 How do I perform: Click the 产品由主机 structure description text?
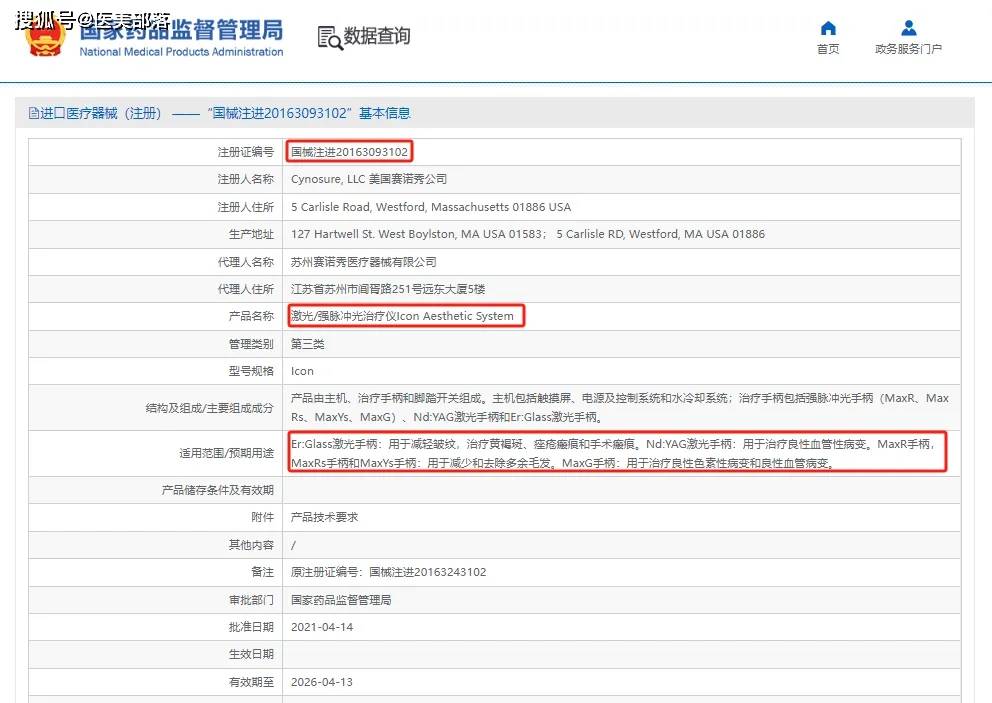coord(620,407)
